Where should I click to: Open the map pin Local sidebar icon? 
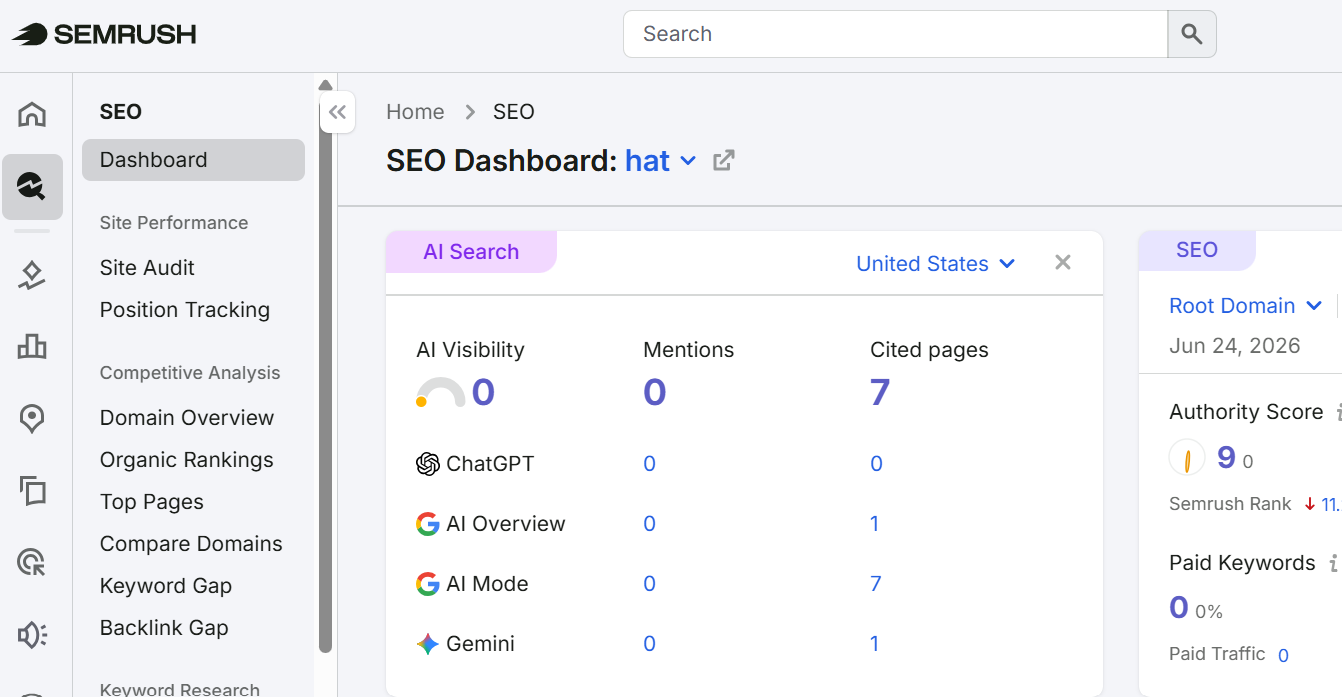[x=32, y=419]
